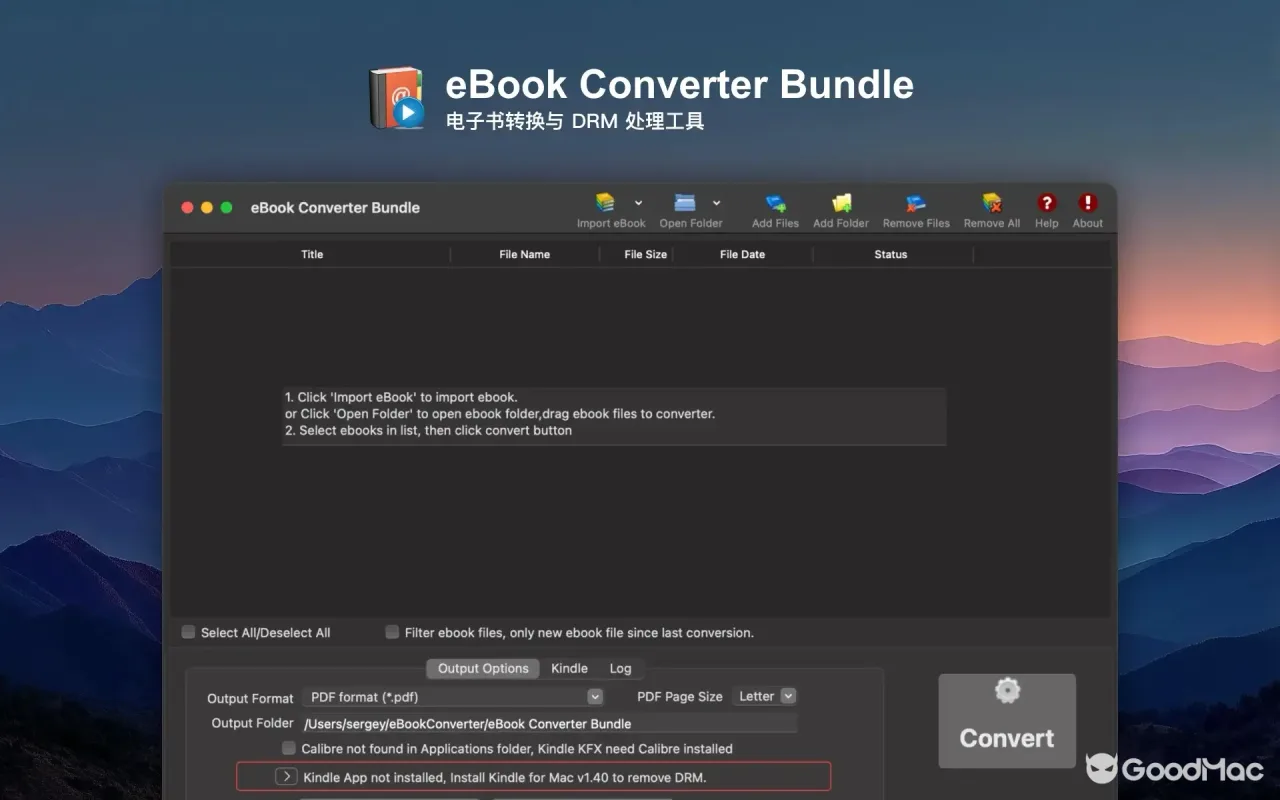Click the red close window button

[187, 208]
